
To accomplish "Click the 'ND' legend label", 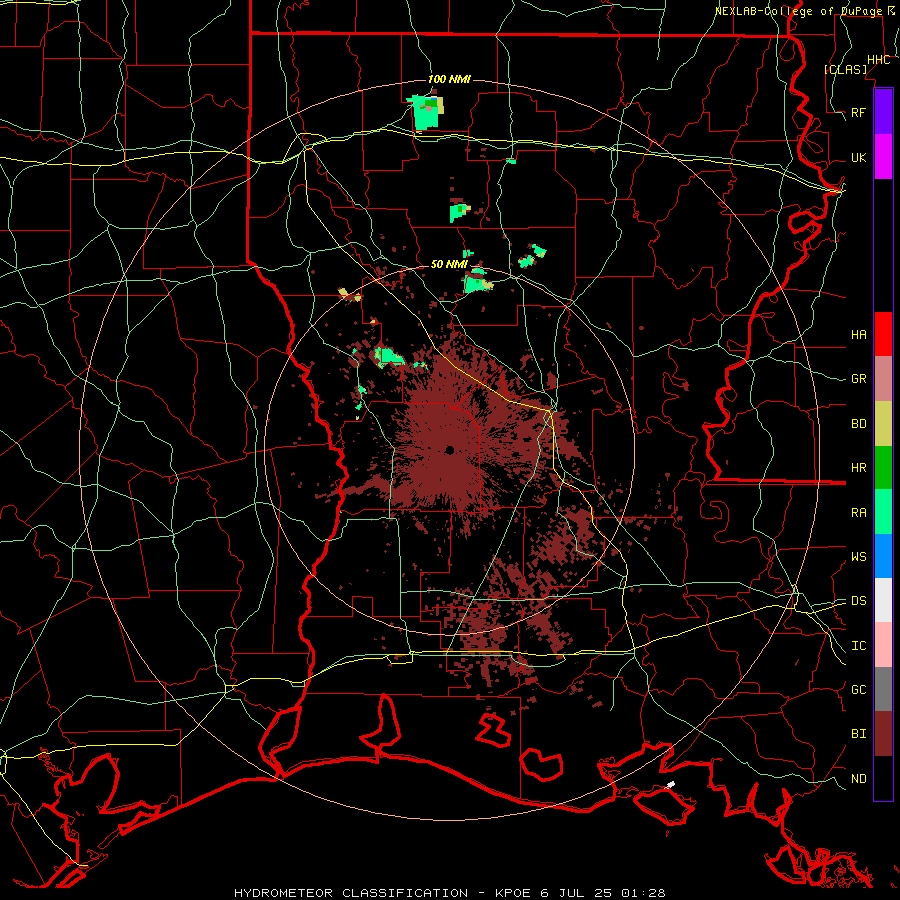I will coord(859,779).
